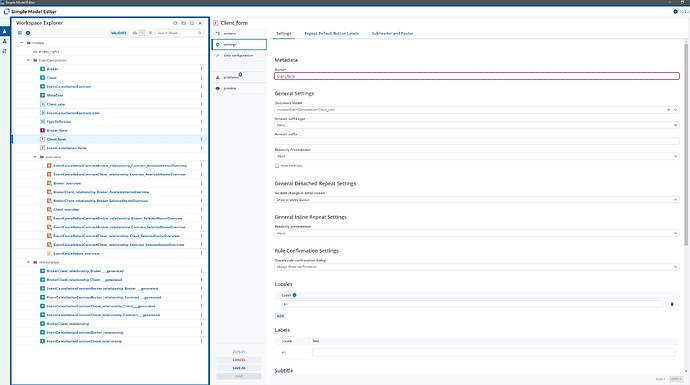Click the VALIDATE button

click(119, 33)
